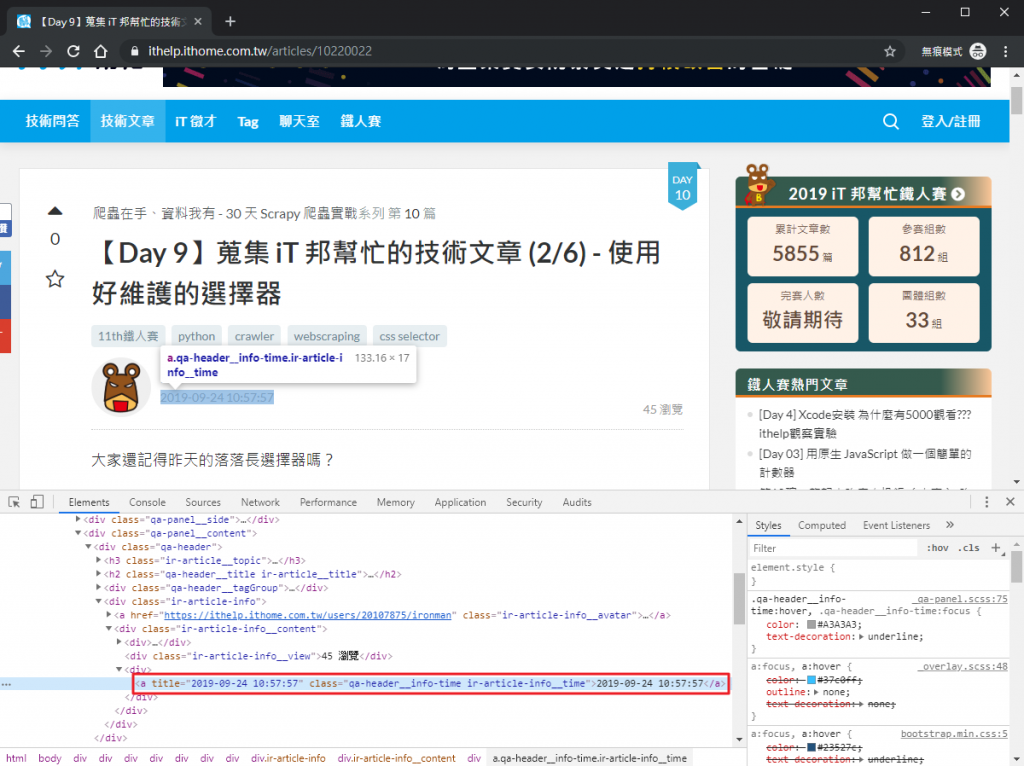Open the css selector tag

(409, 336)
